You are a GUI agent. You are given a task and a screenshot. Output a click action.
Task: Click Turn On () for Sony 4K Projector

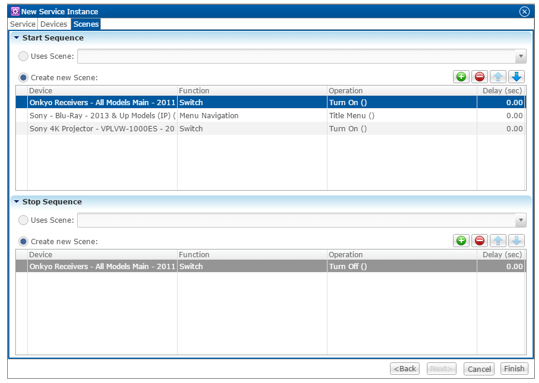(x=402, y=129)
